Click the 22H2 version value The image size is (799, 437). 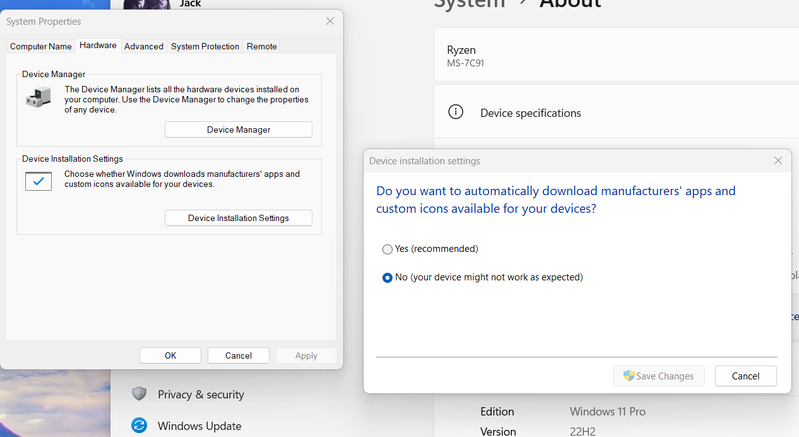[x=582, y=431]
